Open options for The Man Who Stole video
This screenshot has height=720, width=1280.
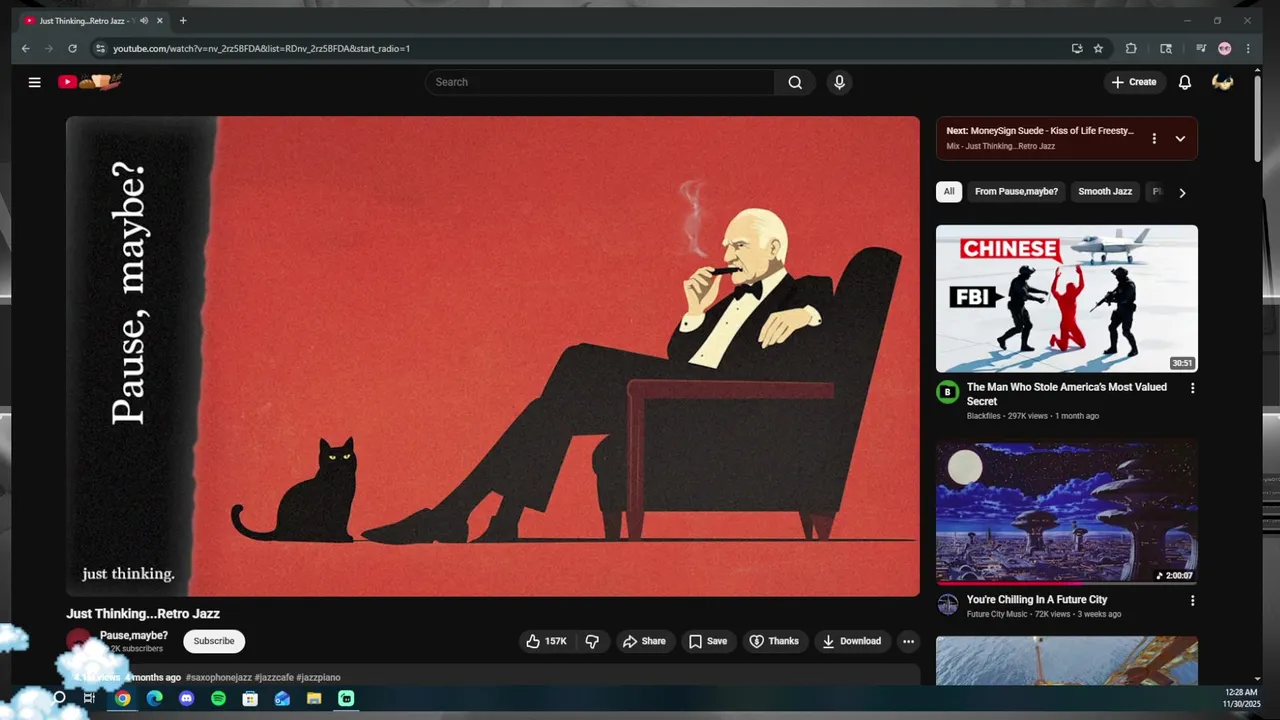point(1192,388)
